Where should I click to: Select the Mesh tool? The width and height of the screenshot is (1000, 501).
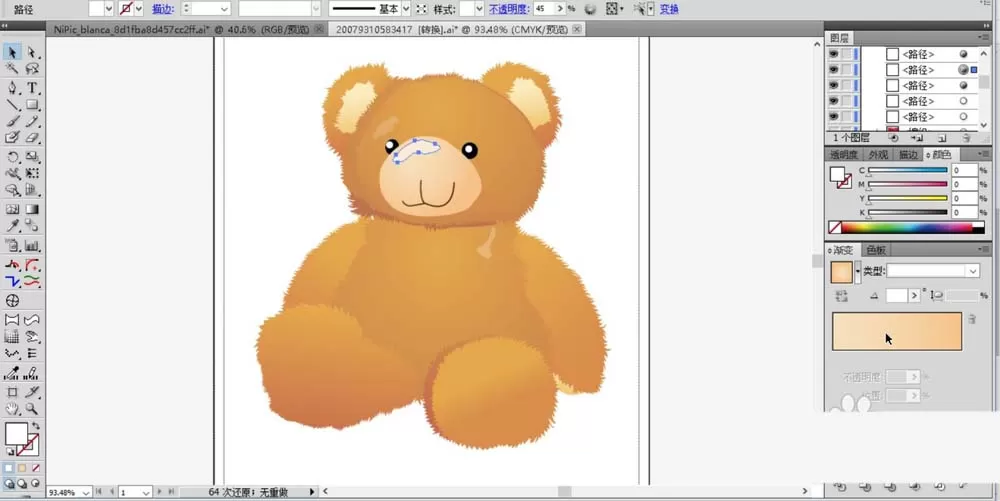click(12, 209)
